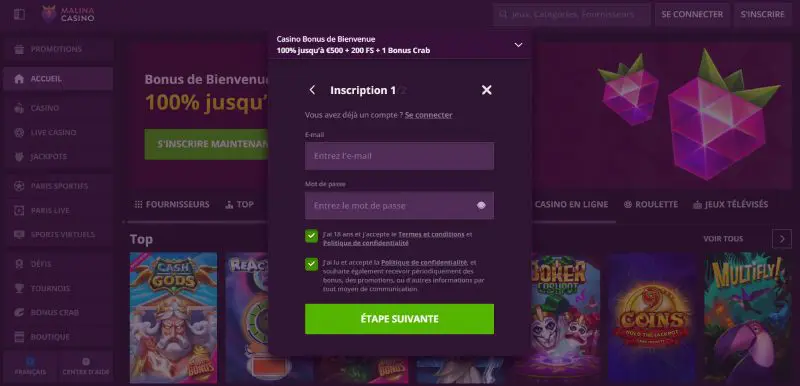
Task: Click the Promotions gift icon in sidebar
Action: [x=19, y=49]
